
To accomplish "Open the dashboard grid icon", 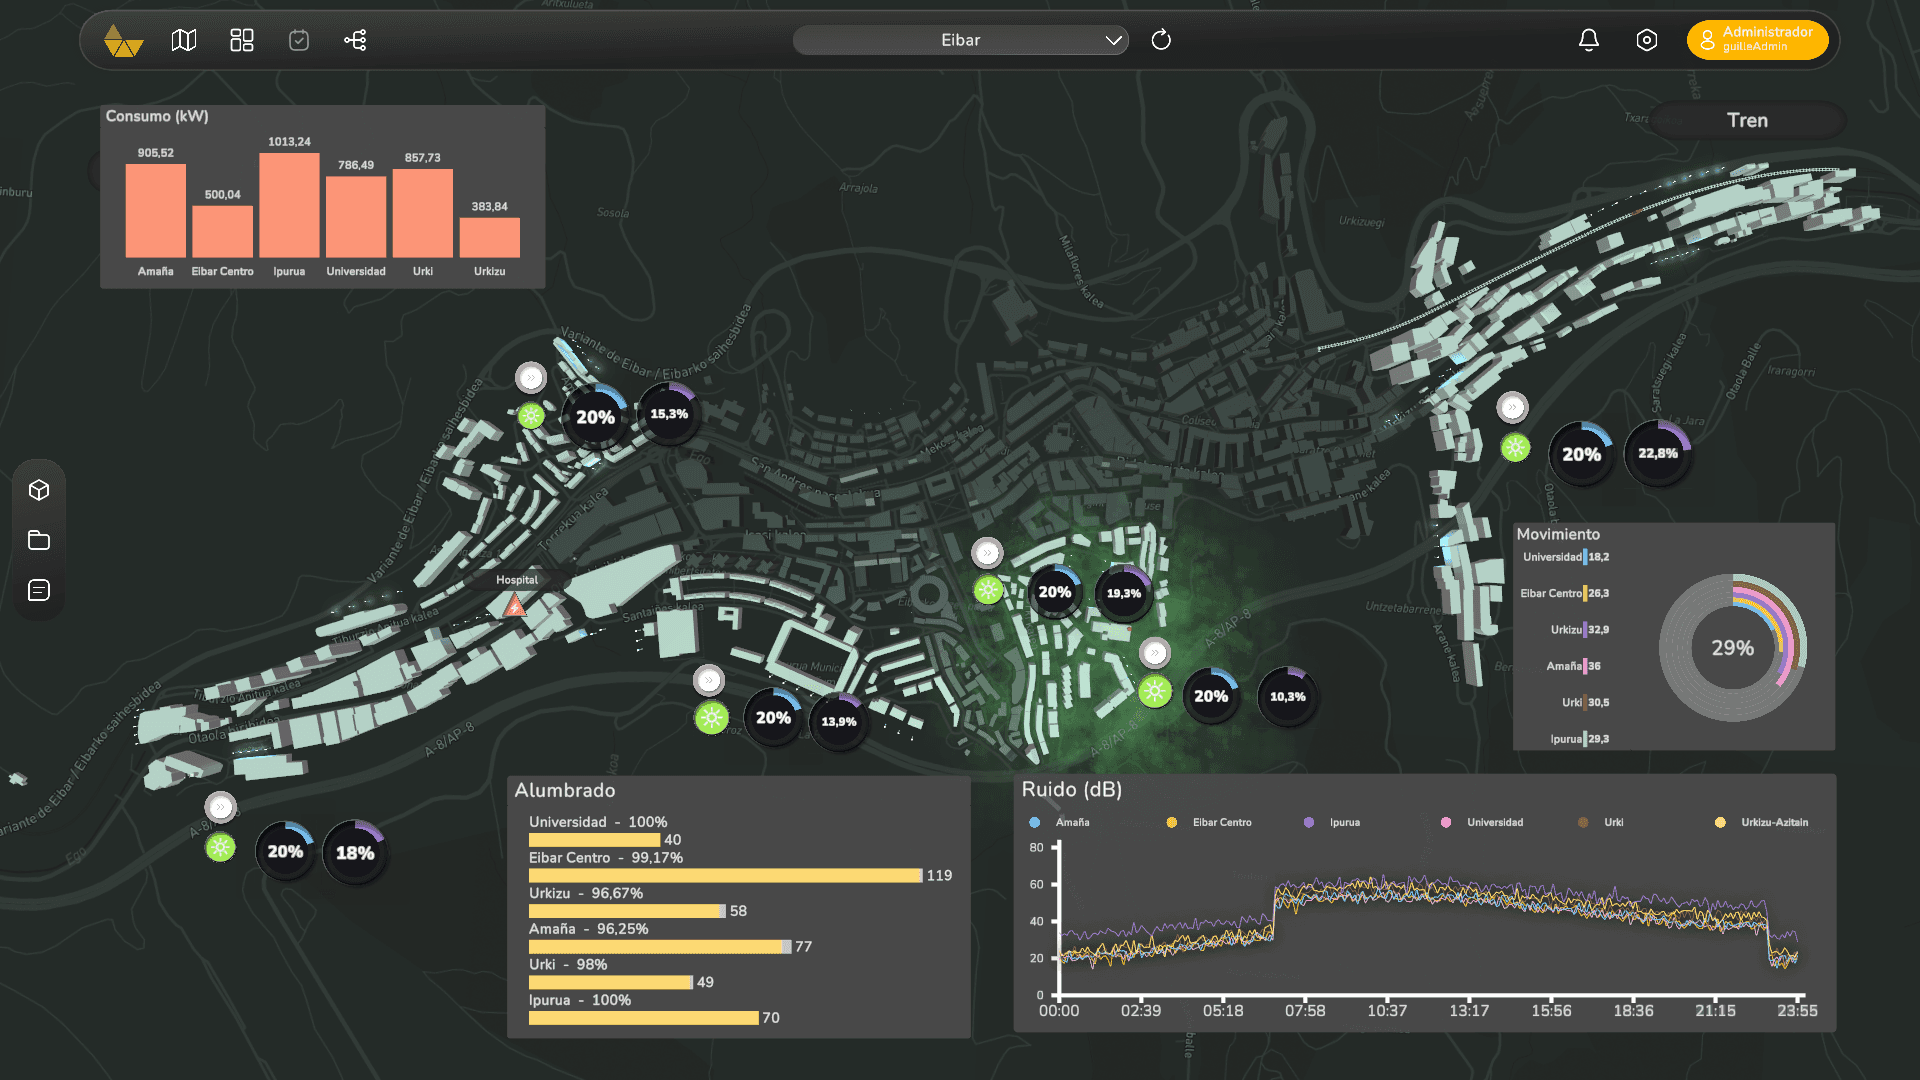I will (x=242, y=40).
